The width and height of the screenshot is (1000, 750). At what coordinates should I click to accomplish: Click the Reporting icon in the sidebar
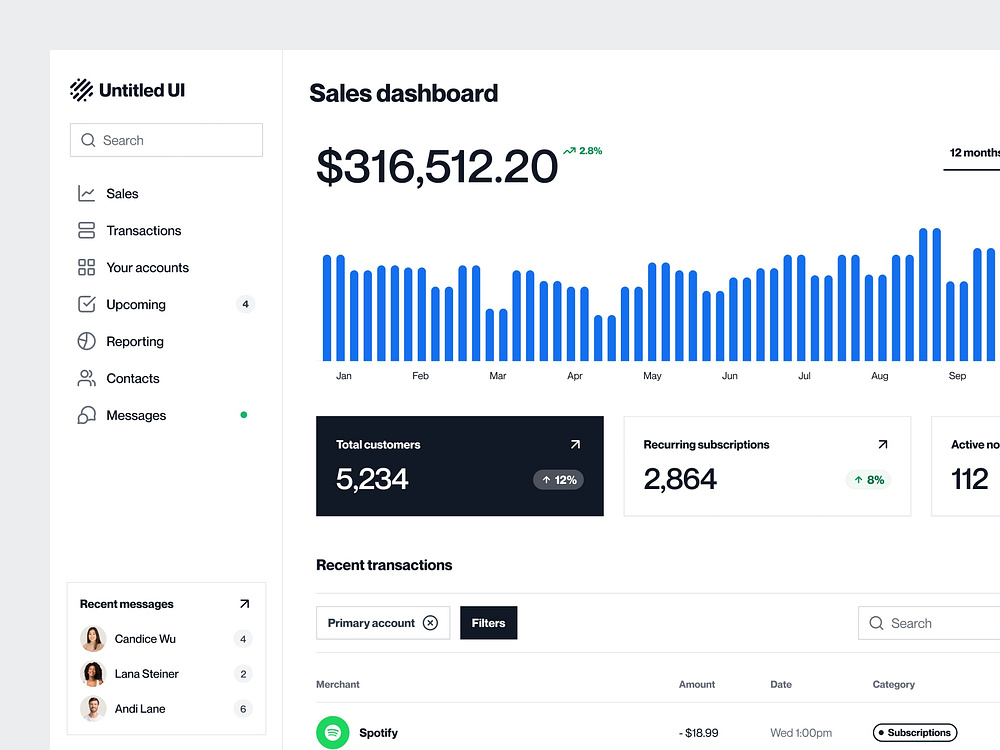pyautogui.click(x=85, y=341)
